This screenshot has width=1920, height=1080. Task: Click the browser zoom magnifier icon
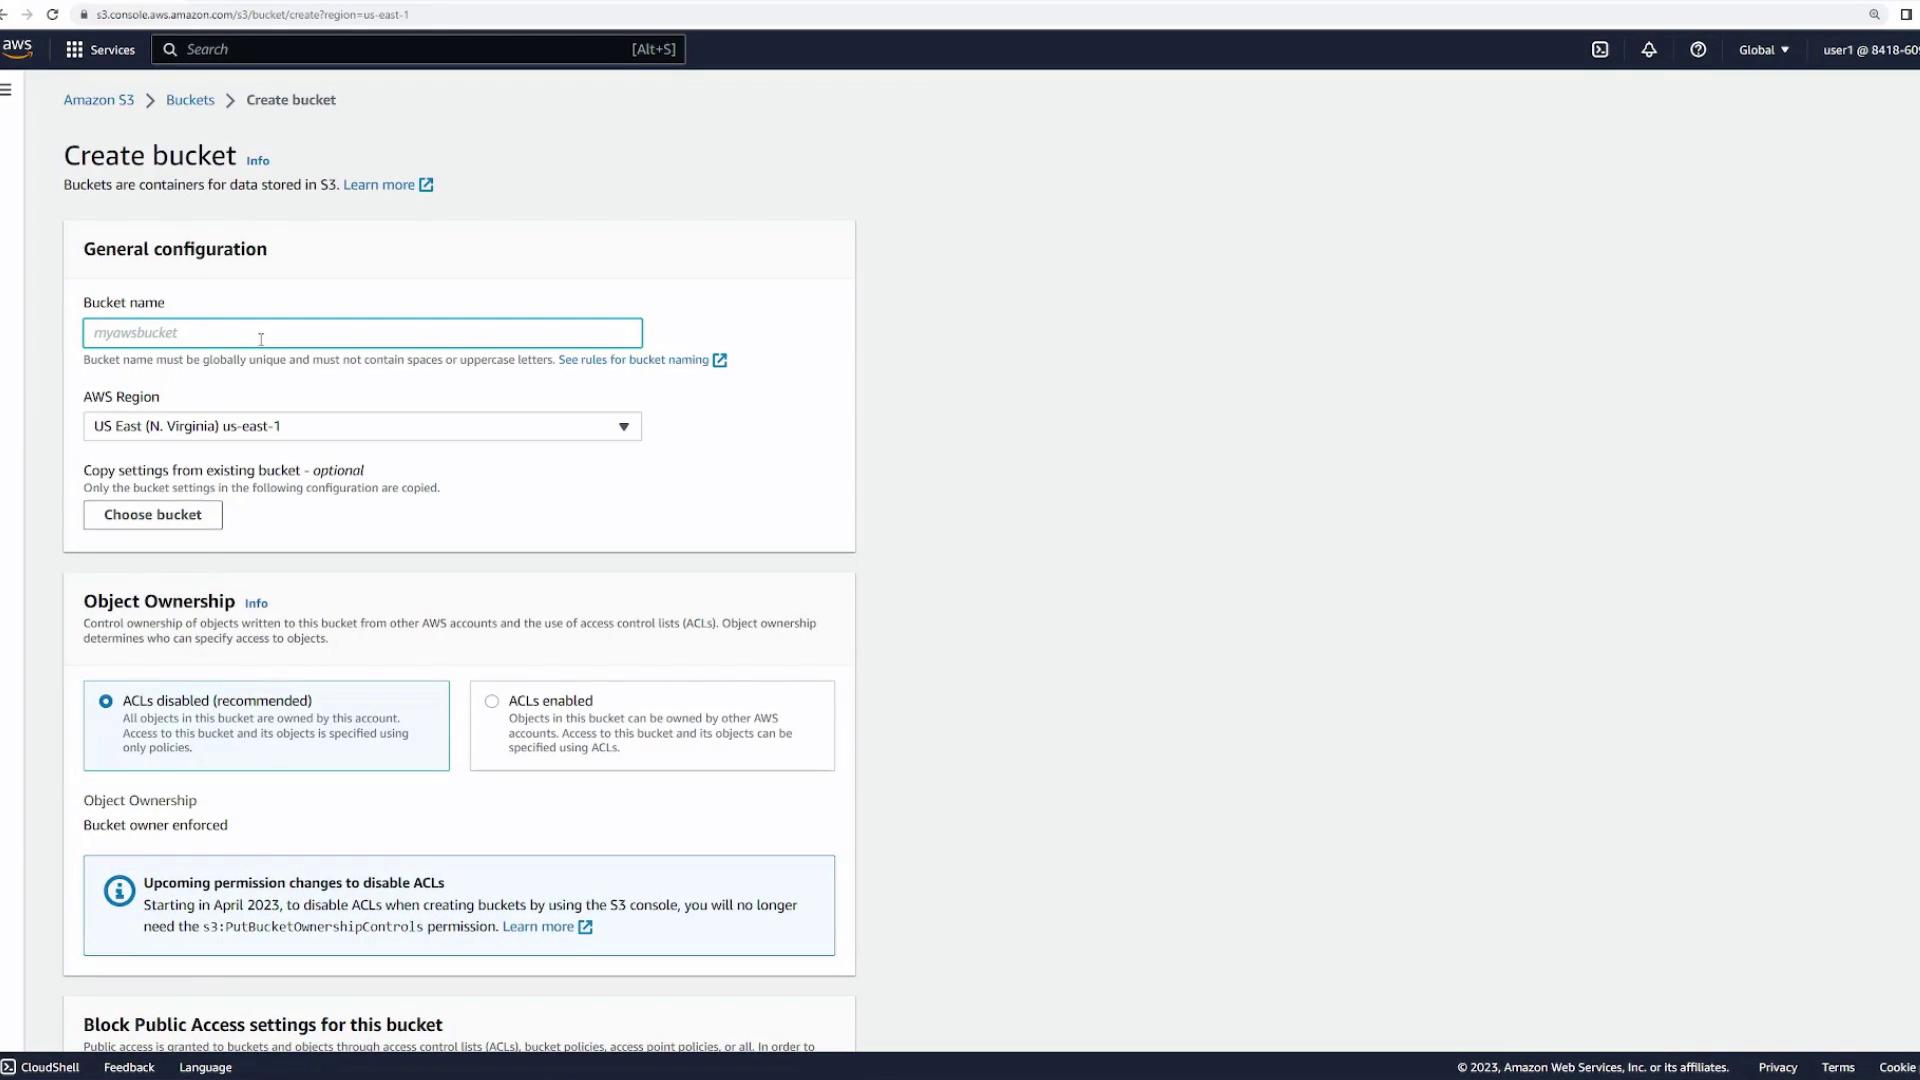pyautogui.click(x=1874, y=15)
